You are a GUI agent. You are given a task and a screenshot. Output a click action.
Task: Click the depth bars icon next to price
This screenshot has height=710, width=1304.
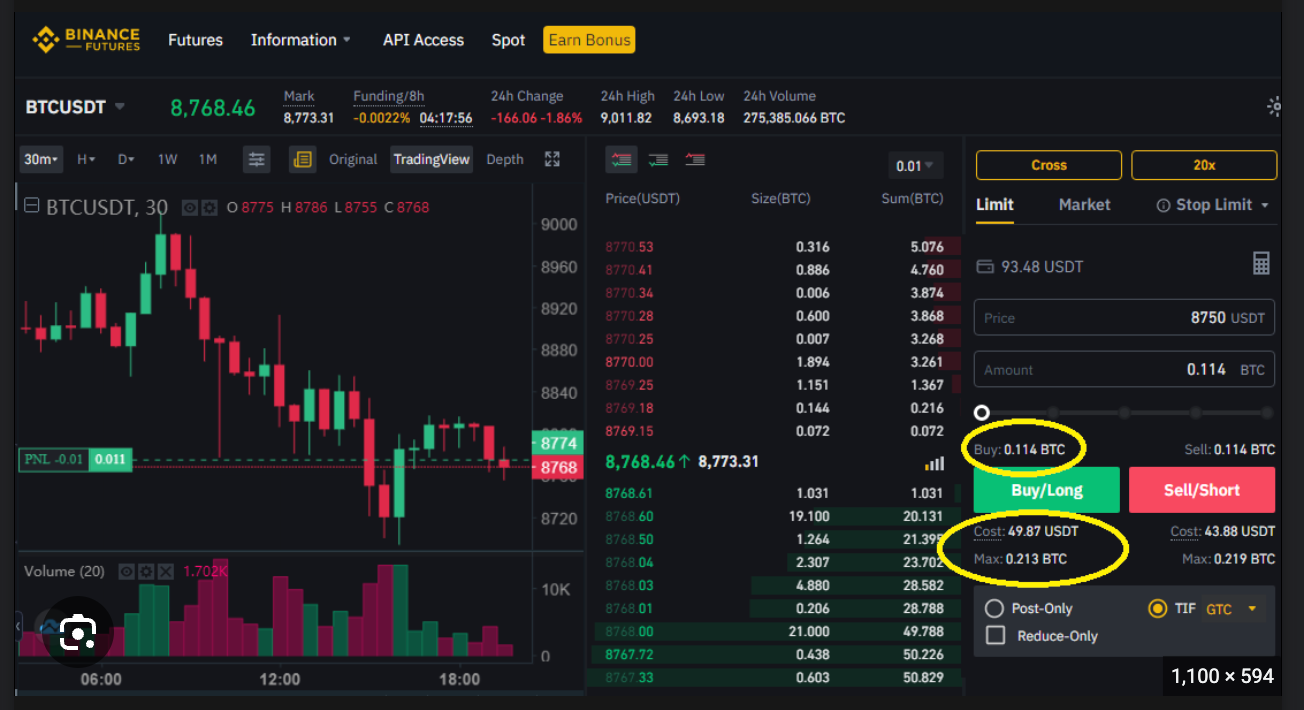[934, 463]
